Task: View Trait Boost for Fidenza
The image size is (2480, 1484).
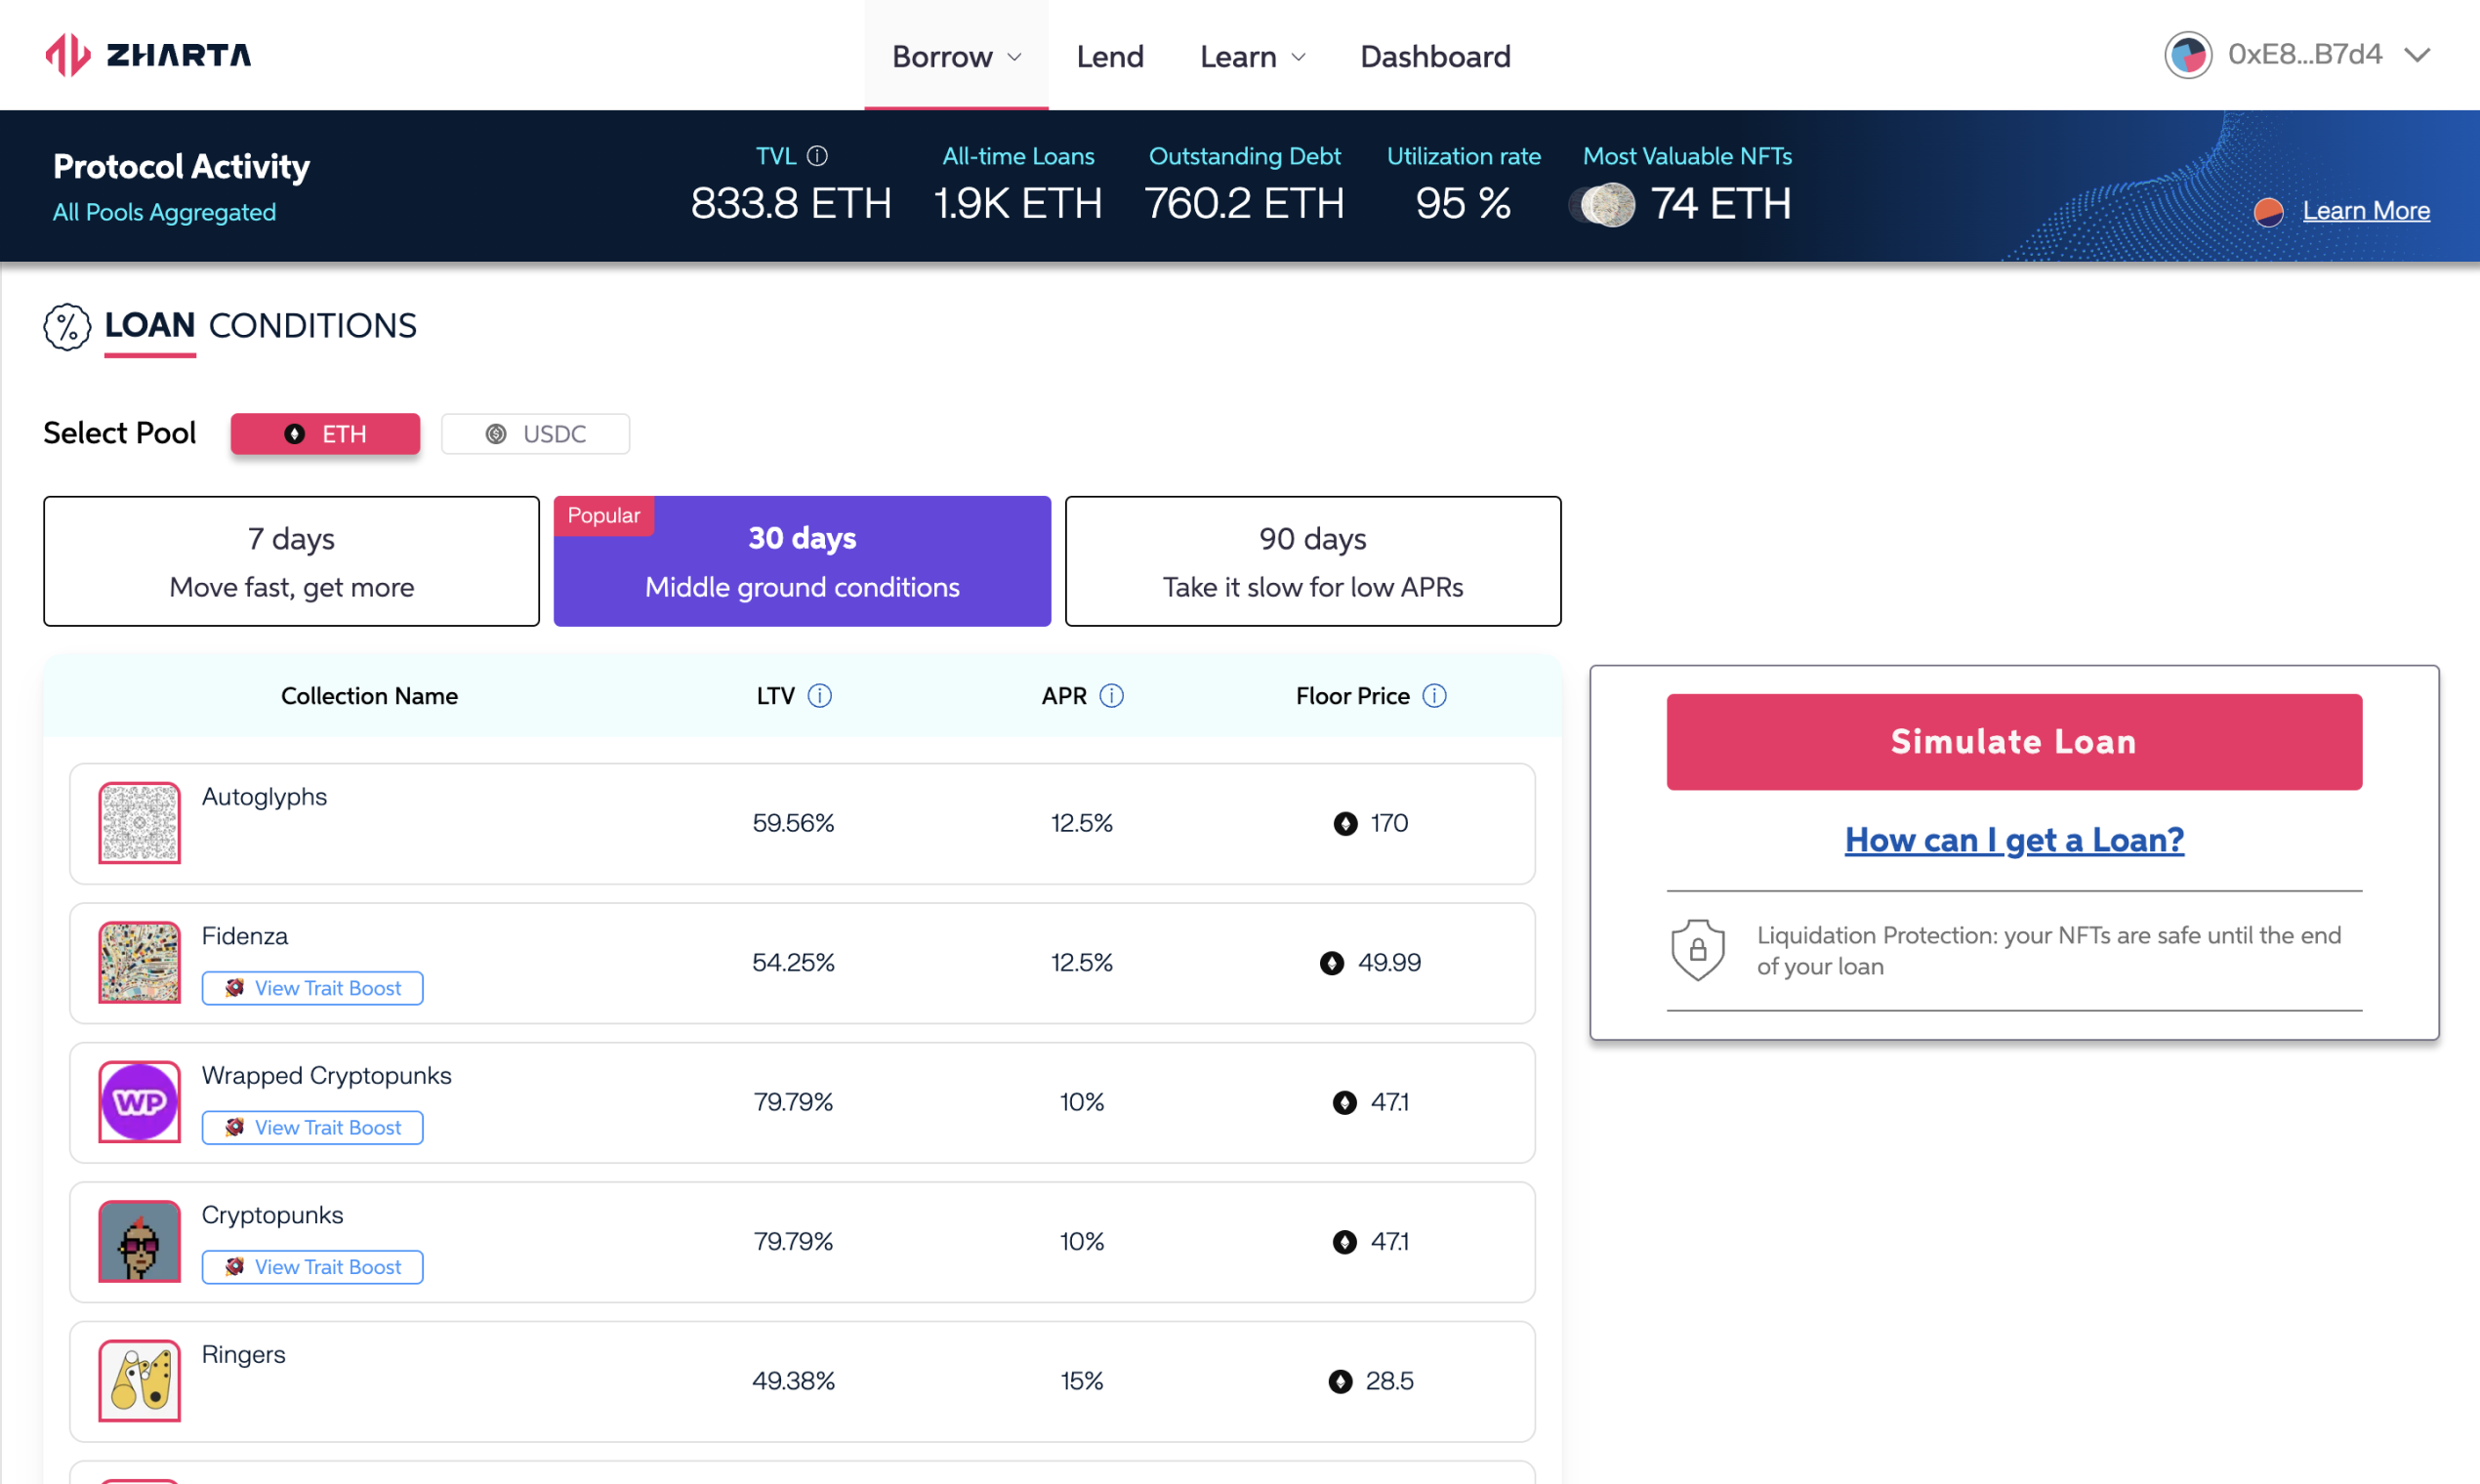Action: 312,988
